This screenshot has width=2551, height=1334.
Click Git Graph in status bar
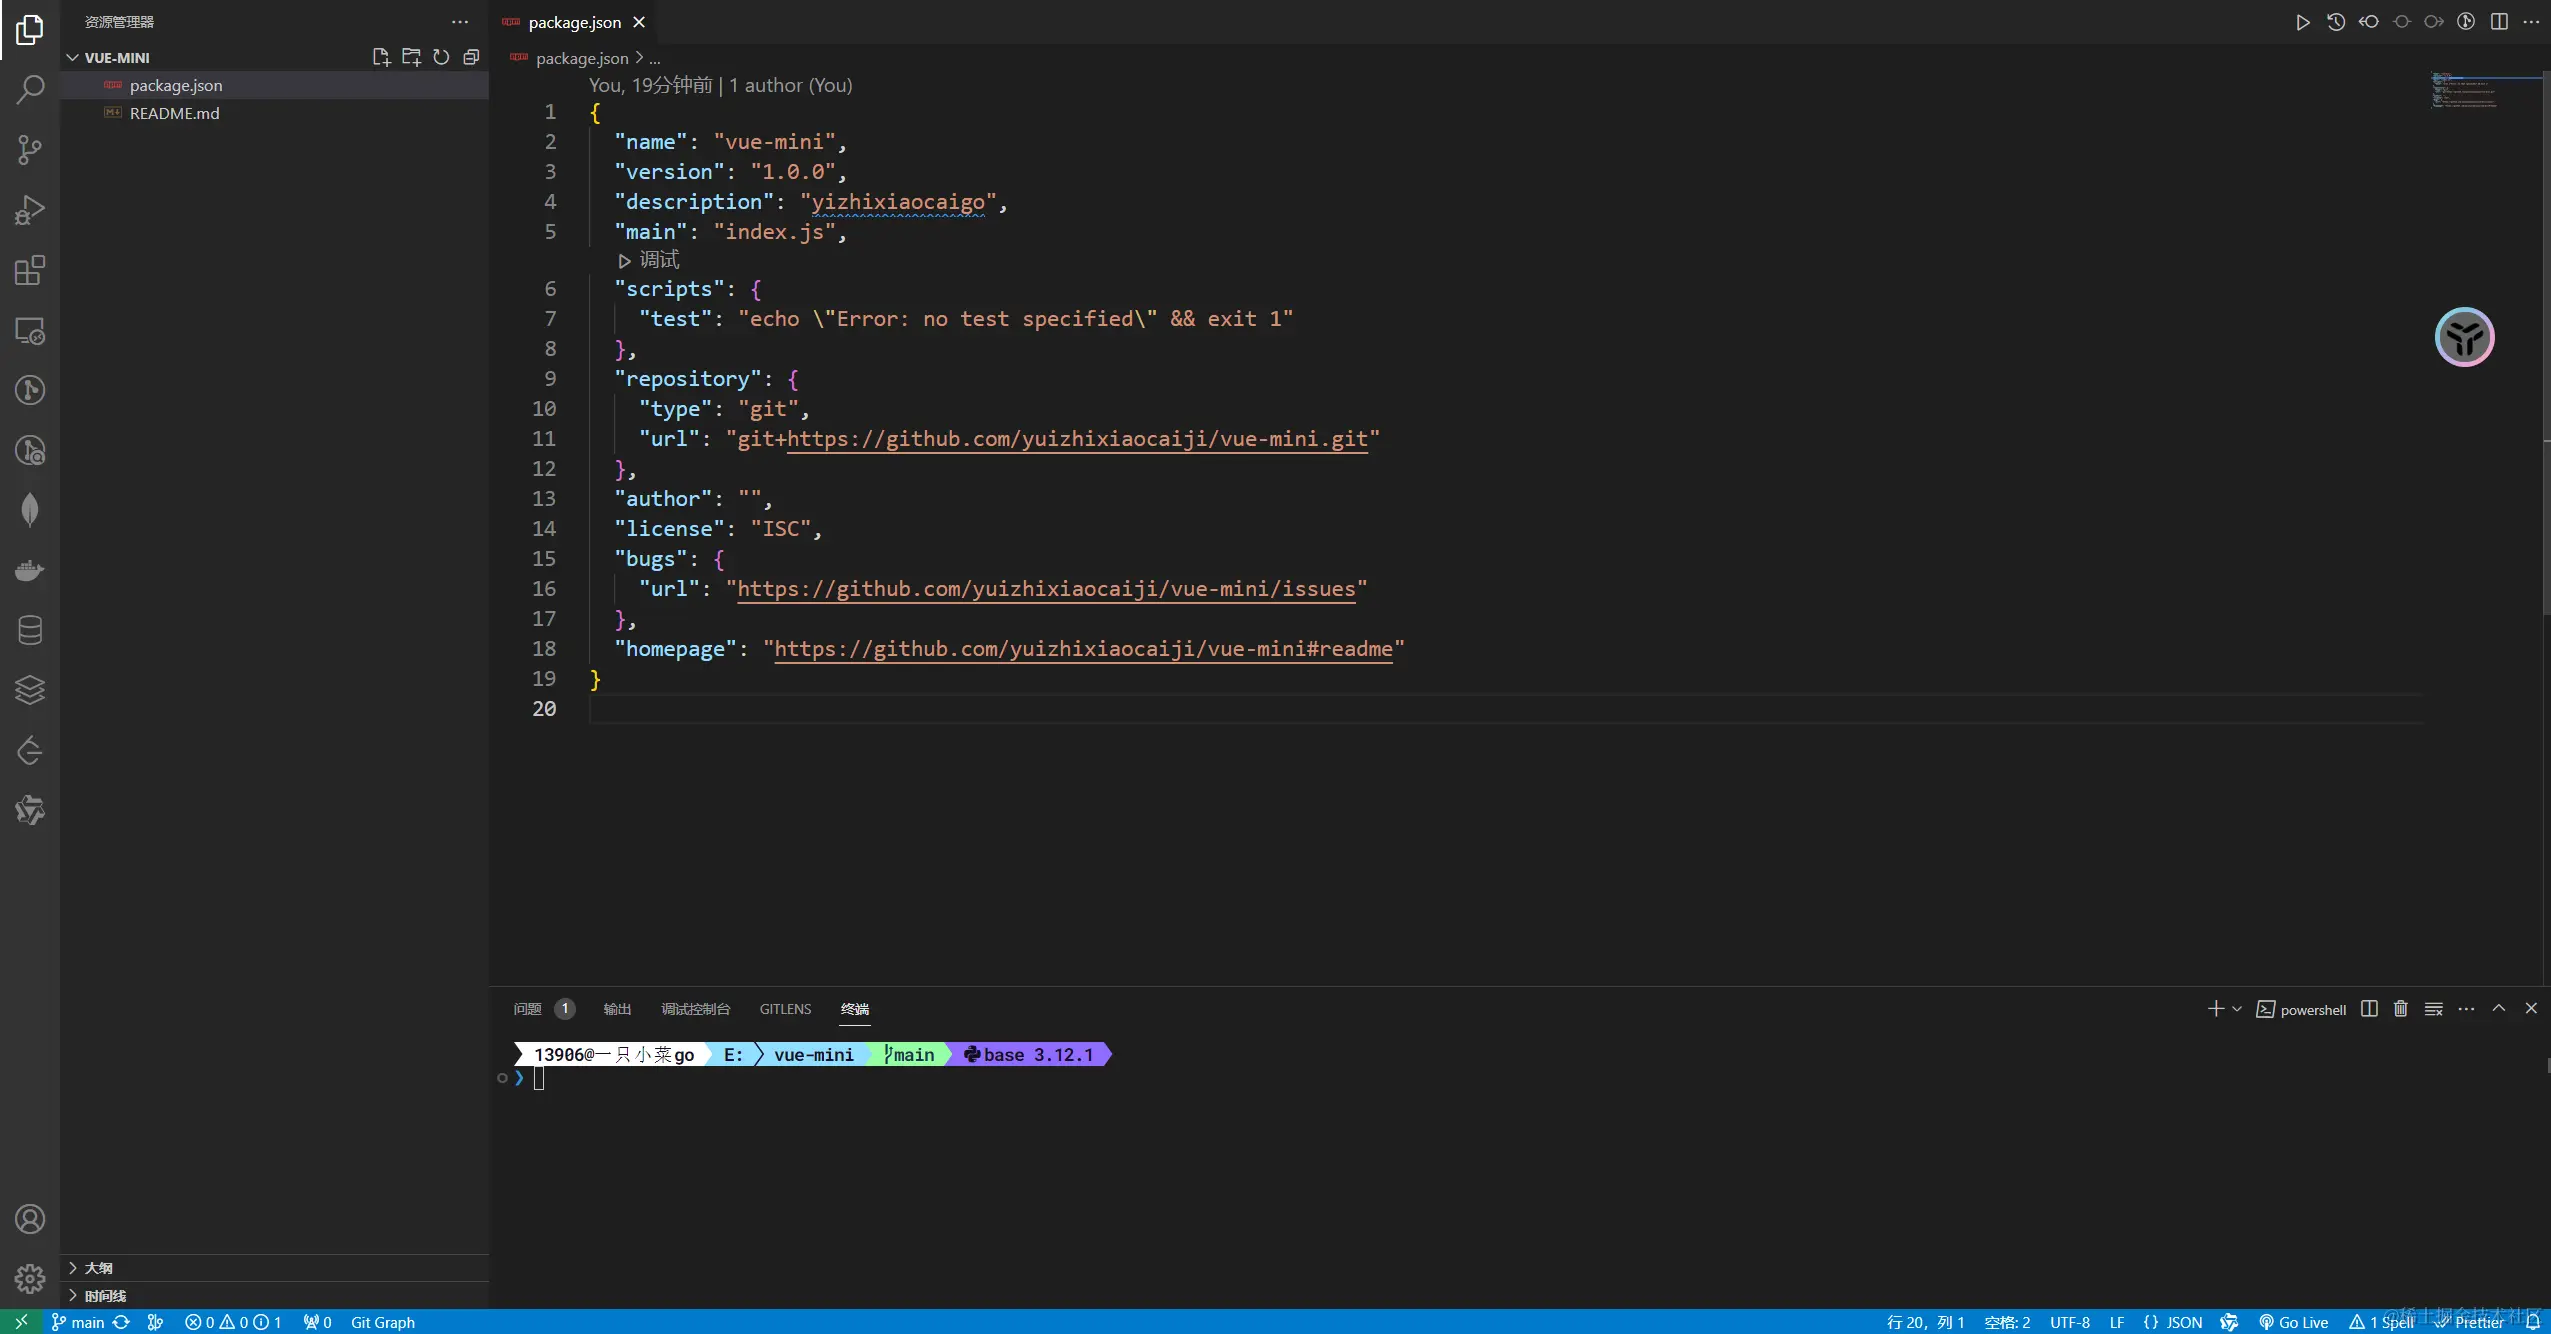(x=382, y=1322)
